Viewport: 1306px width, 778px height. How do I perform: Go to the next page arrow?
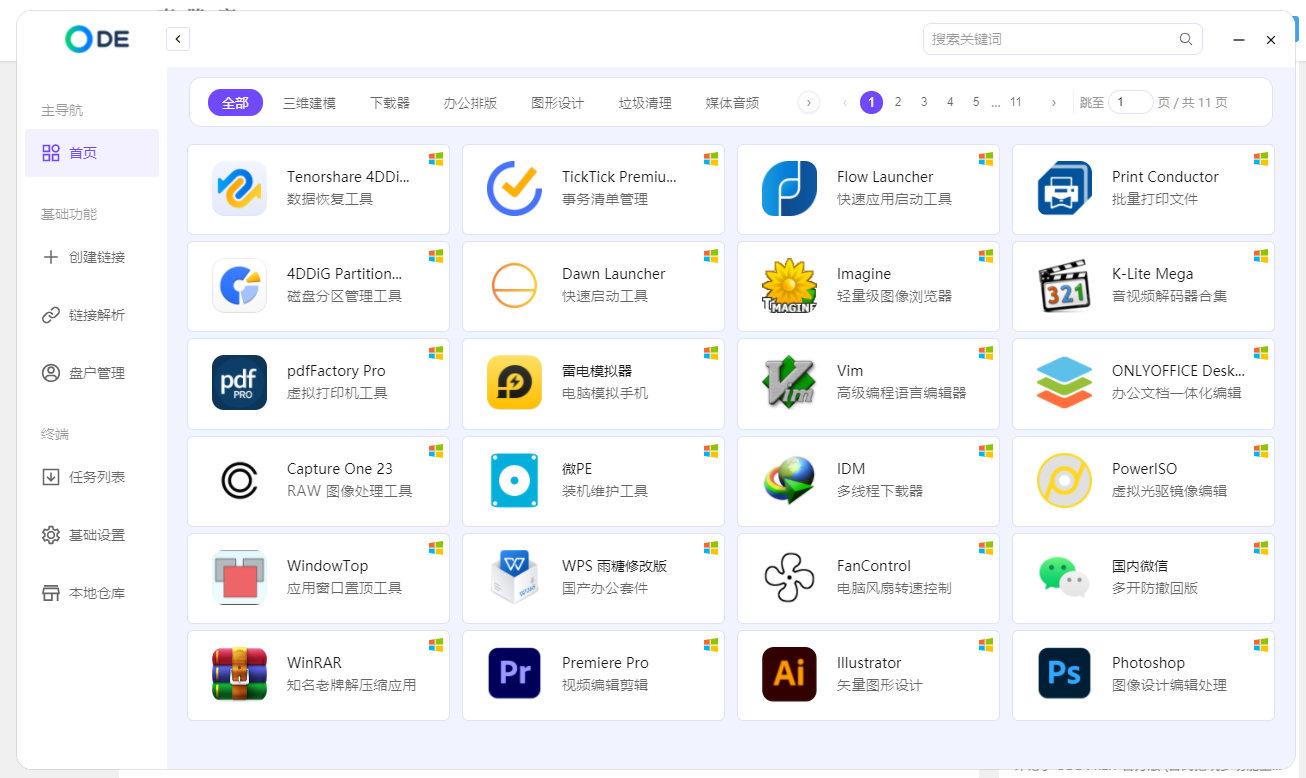point(1053,102)
